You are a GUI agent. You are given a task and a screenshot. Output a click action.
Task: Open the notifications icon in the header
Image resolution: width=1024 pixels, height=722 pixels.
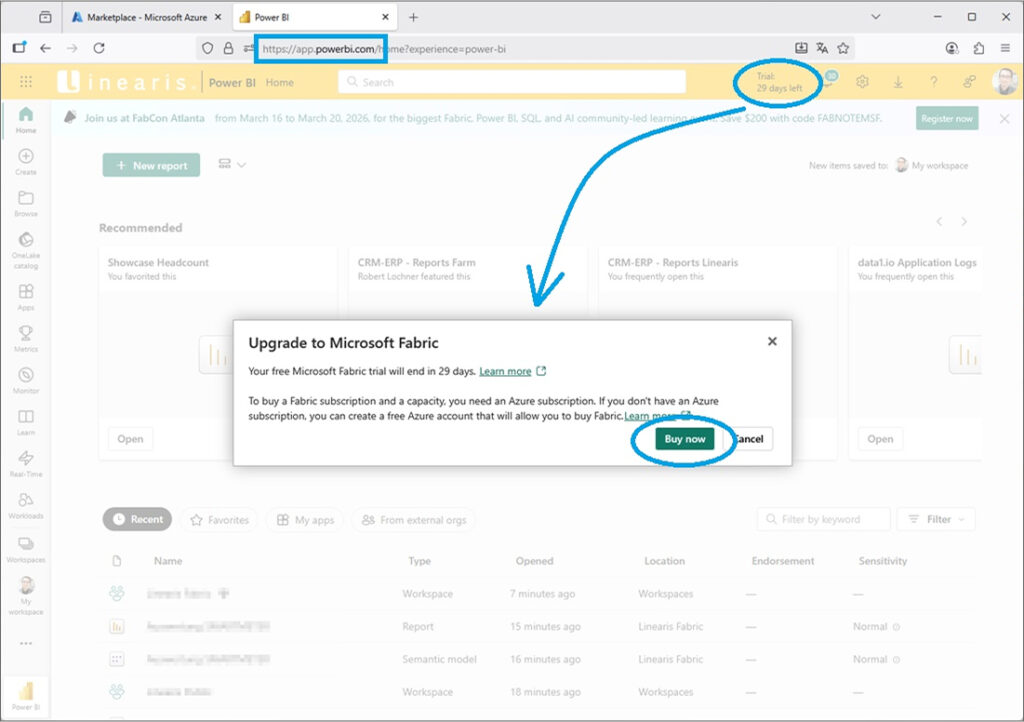(831, 79)
